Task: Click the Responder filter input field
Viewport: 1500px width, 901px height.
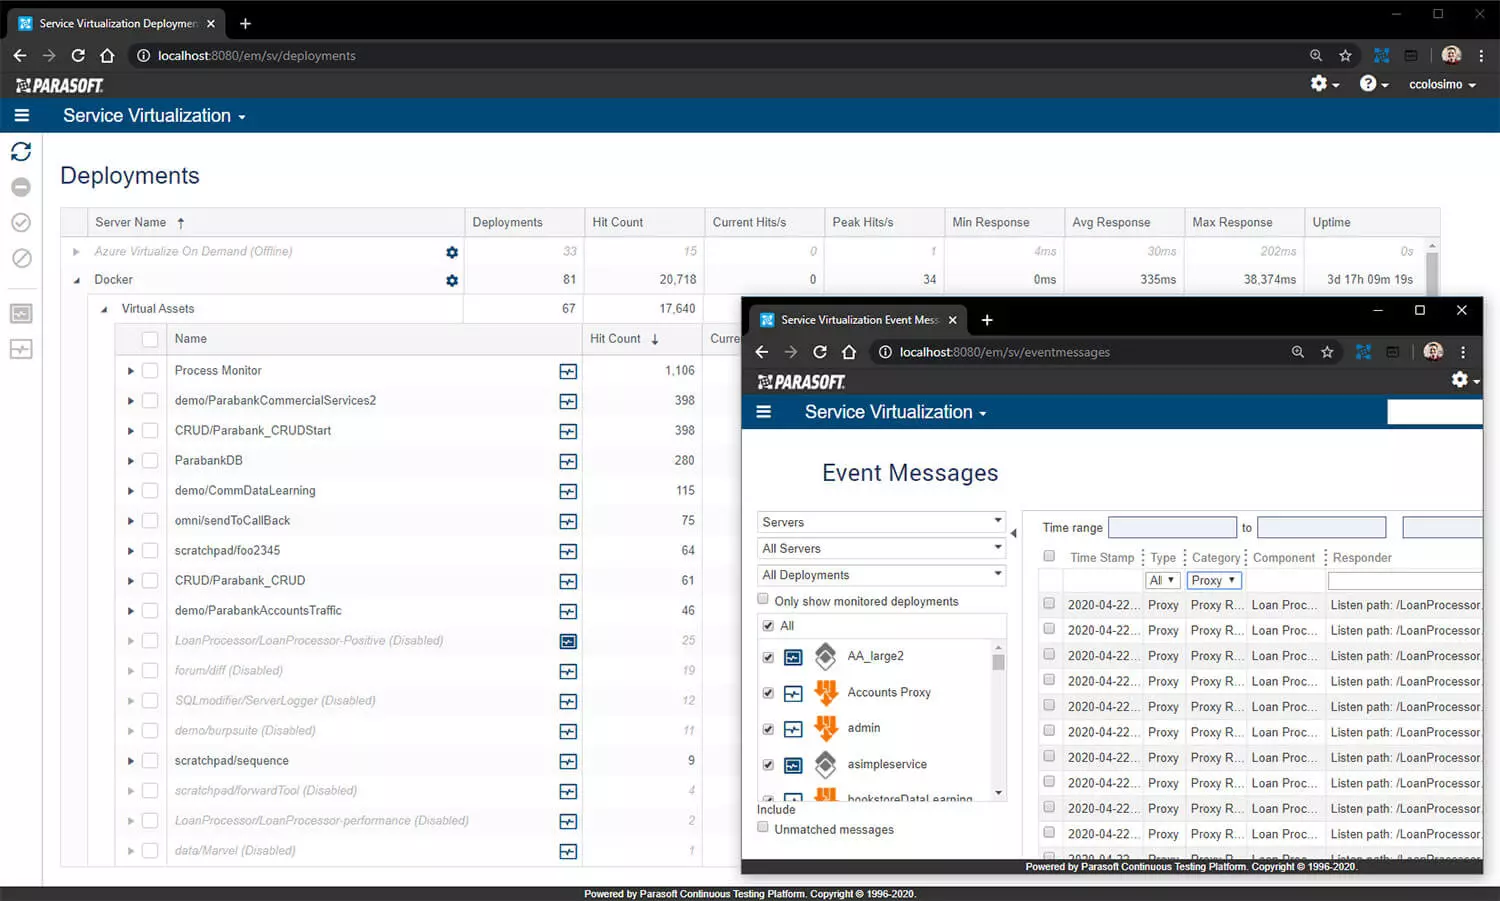Action: [x=1405, y=581]
